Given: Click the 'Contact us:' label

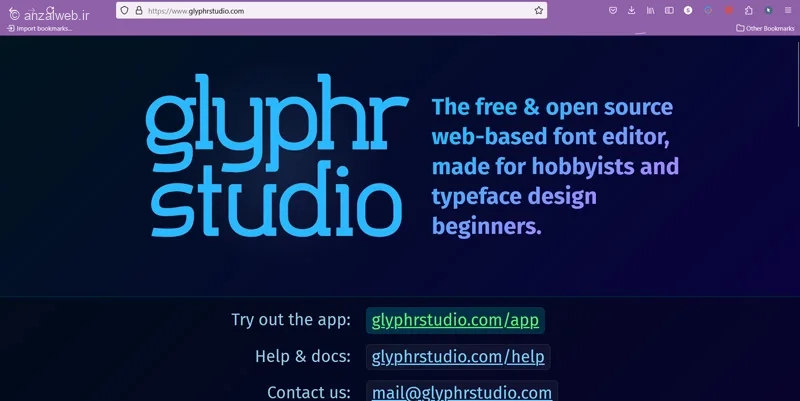Looking at the screenshot, I should coord(309,392).
